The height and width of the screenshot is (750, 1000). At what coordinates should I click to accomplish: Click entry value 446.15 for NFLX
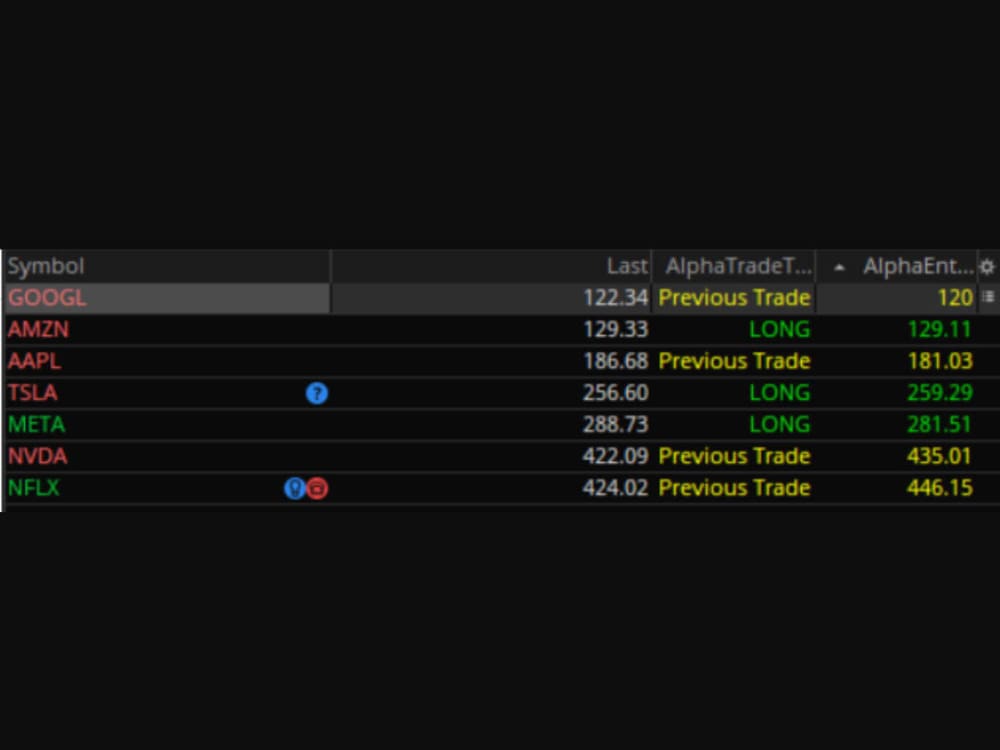coord(940,489)
